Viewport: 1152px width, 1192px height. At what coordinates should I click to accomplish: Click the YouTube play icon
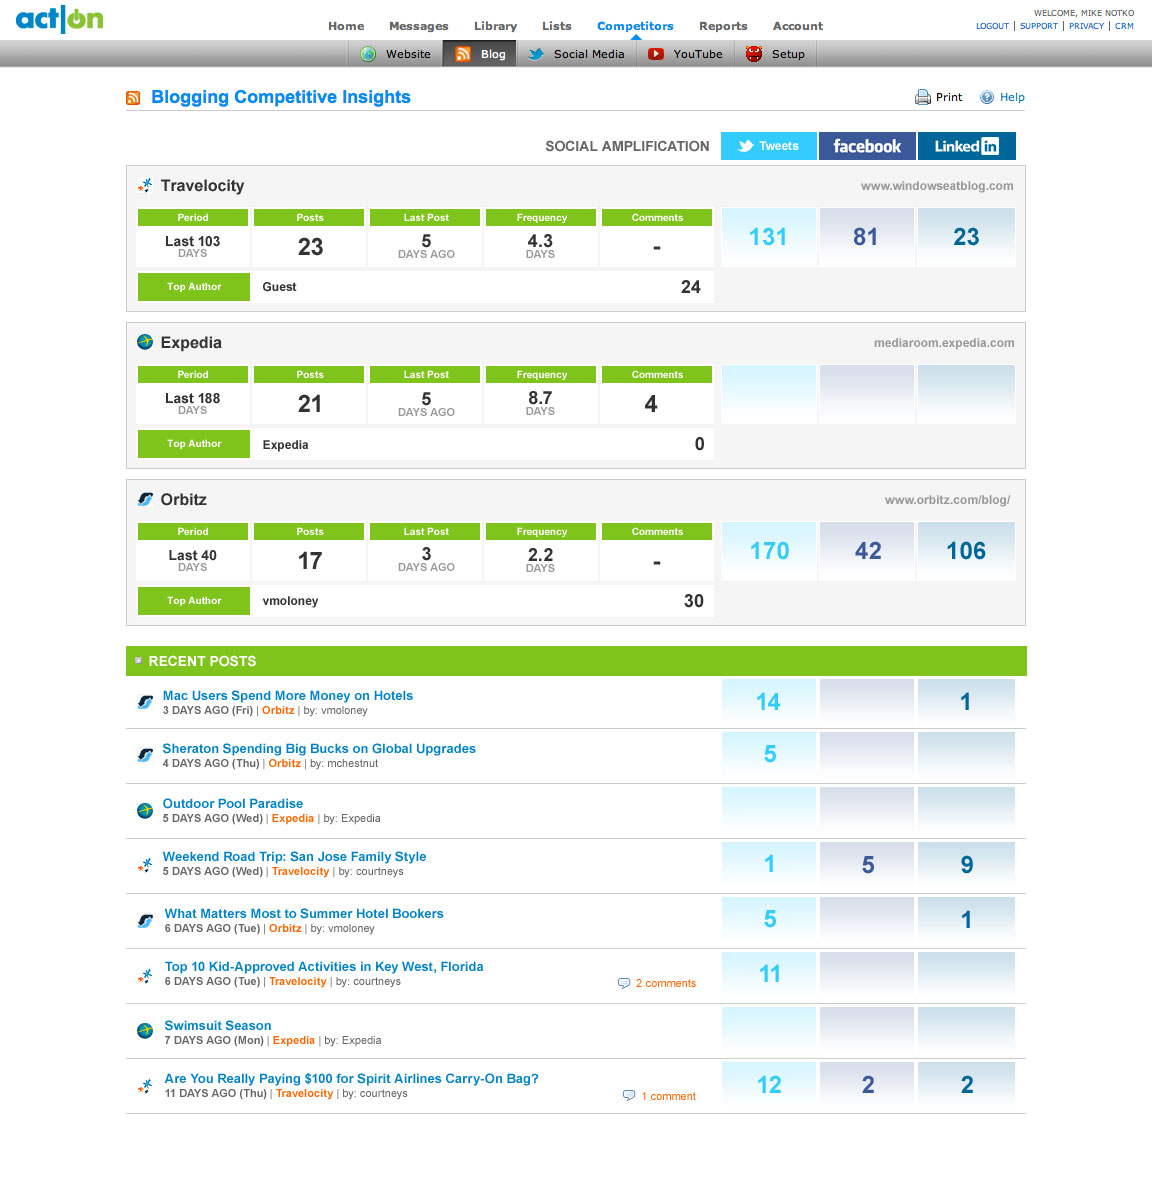click(x=655, y=54)
